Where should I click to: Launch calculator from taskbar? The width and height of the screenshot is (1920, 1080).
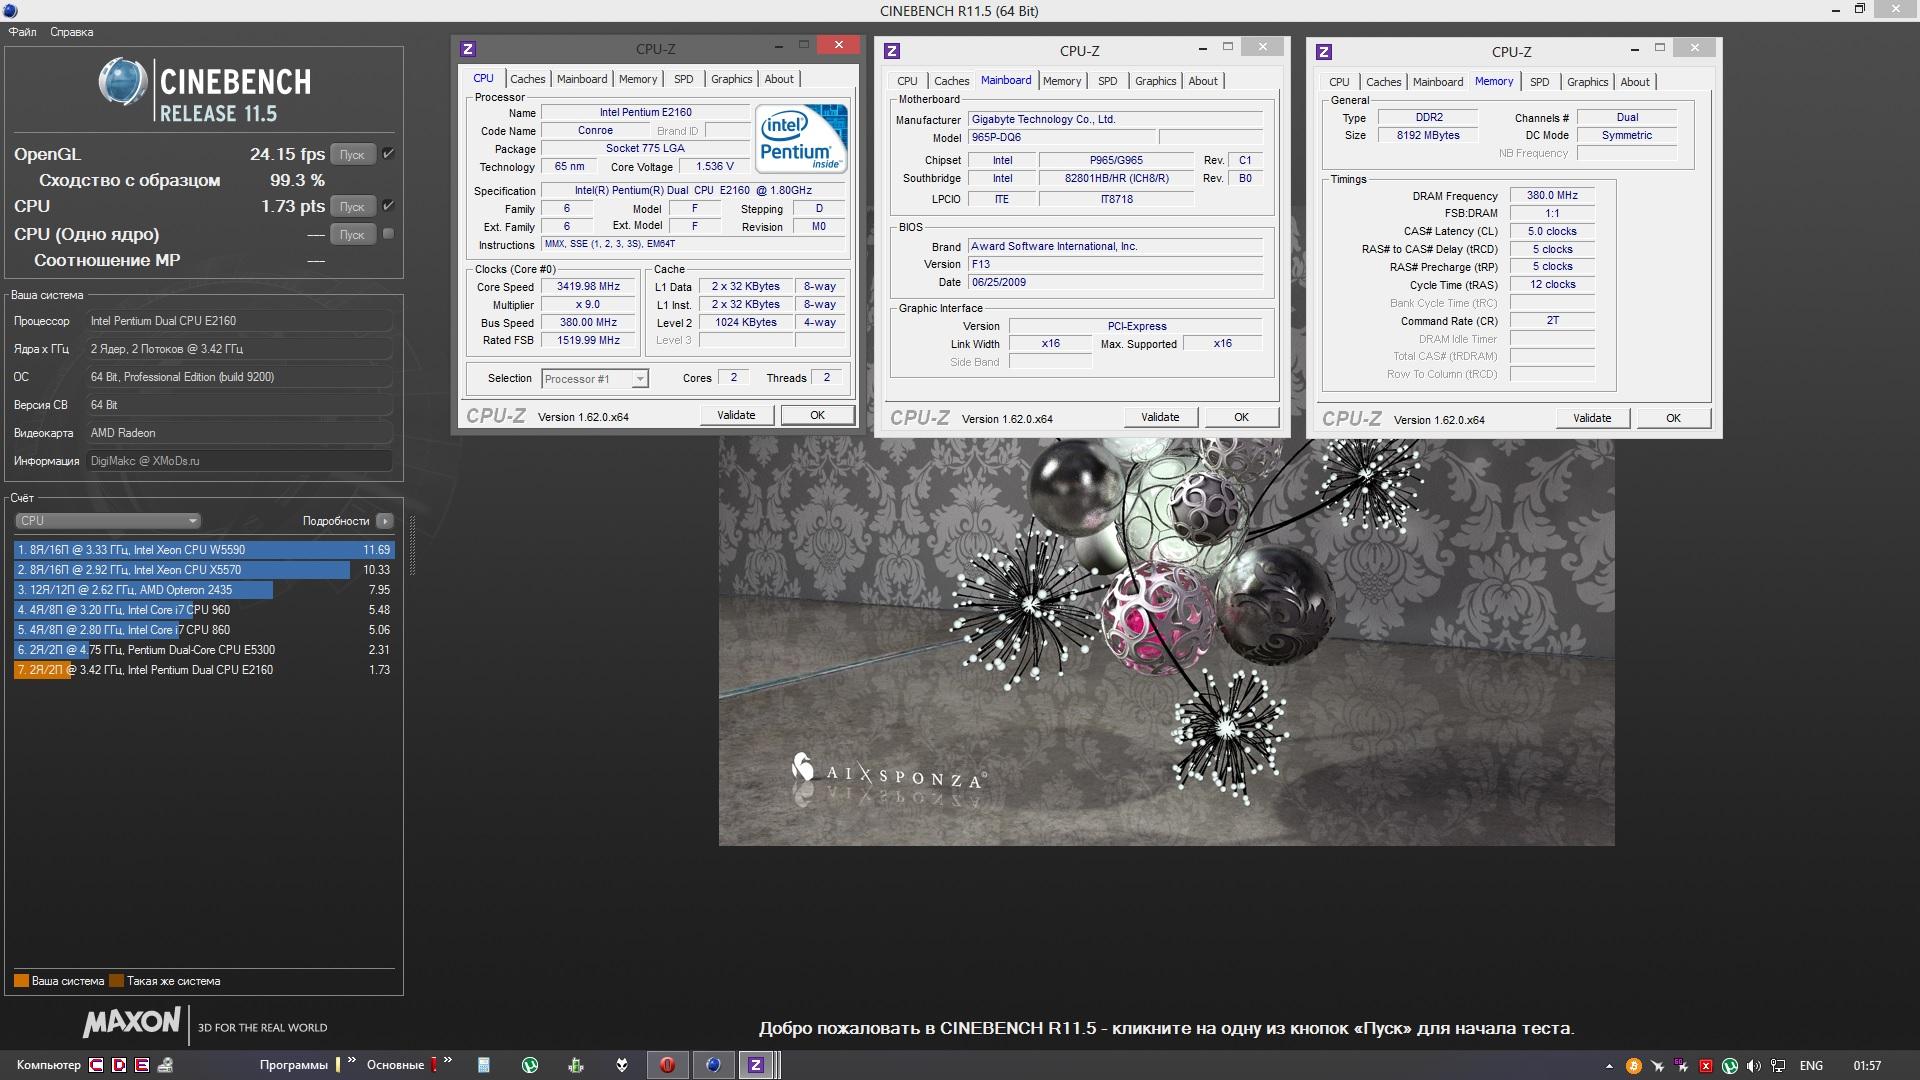coord(484,1065)
